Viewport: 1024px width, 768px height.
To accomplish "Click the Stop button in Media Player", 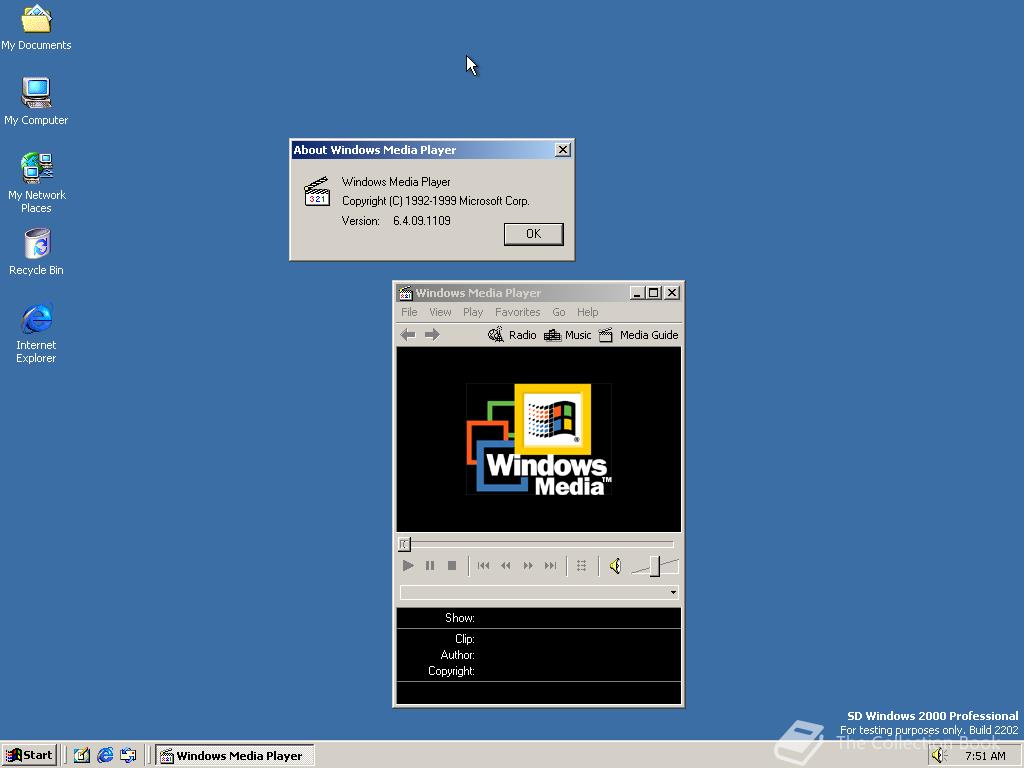I will (452, 566).
